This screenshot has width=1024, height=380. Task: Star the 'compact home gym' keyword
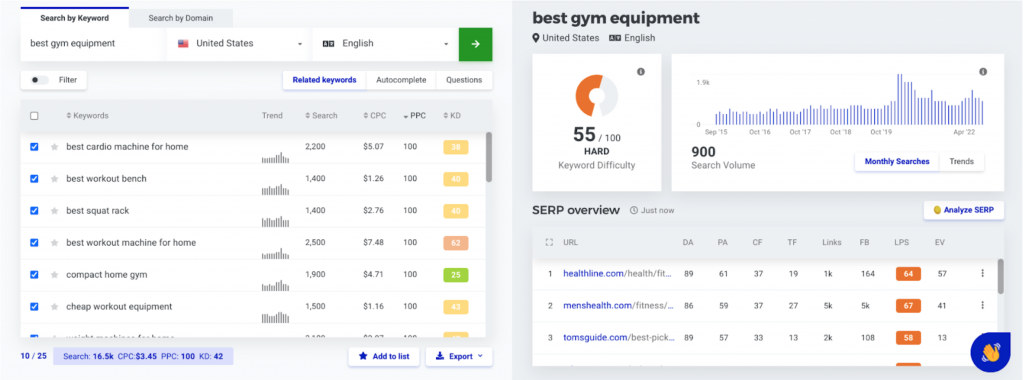(x=55, y=275)
